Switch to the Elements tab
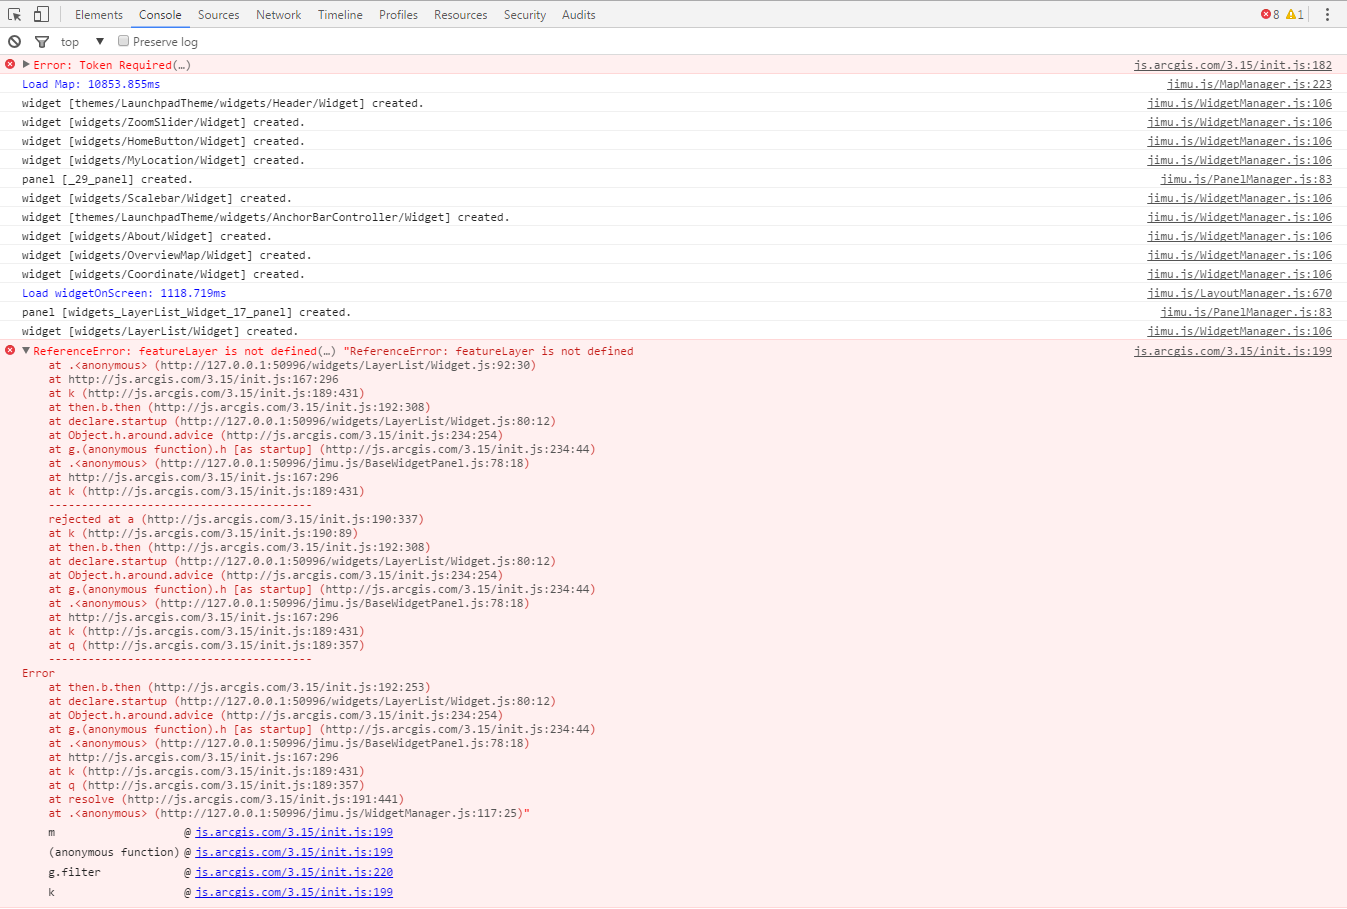Viewport: 1347px width, 909px height. click(99, 15)
